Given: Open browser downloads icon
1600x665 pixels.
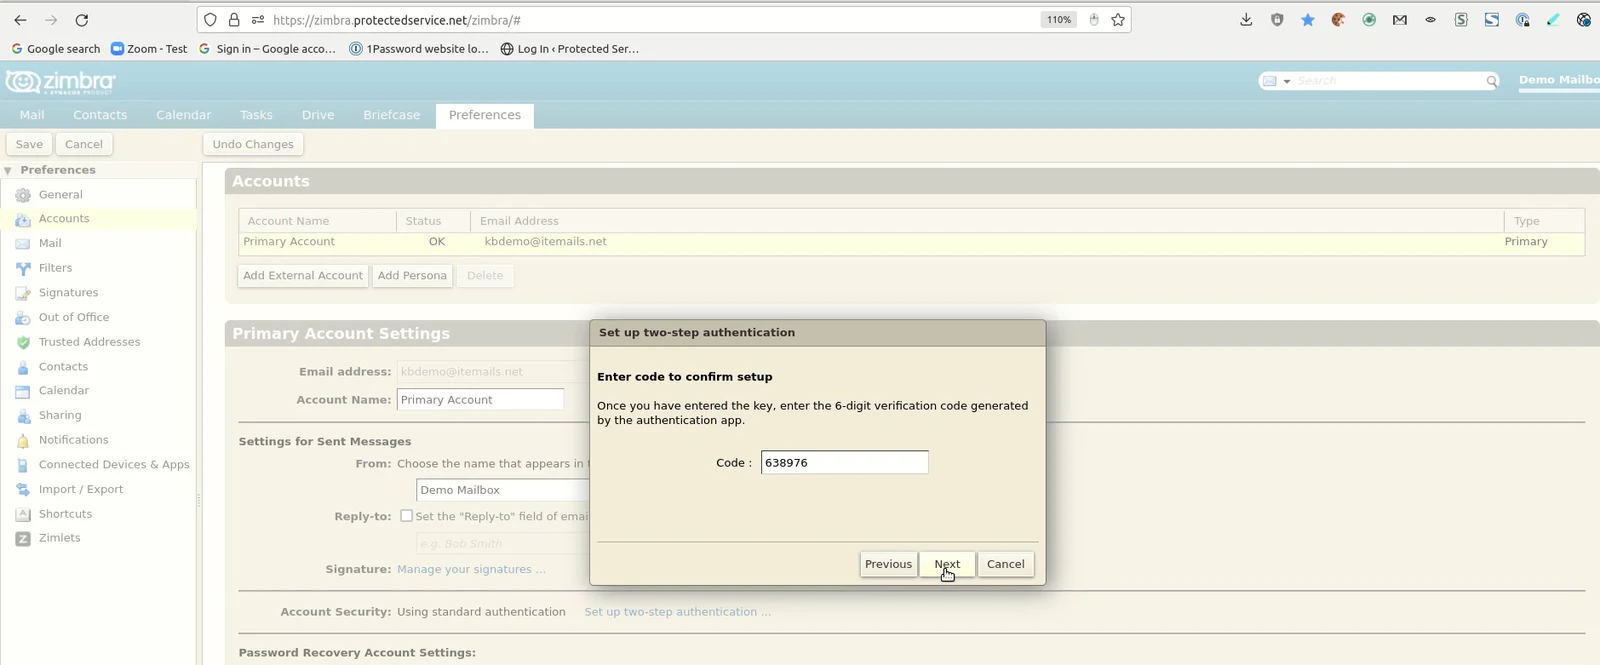Looking at the screenshot, I should click(1246, 20).
